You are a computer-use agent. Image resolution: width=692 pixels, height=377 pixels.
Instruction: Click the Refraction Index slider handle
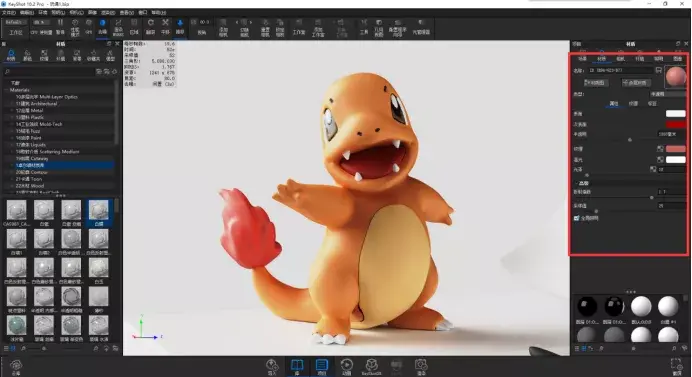coord(652,197)
